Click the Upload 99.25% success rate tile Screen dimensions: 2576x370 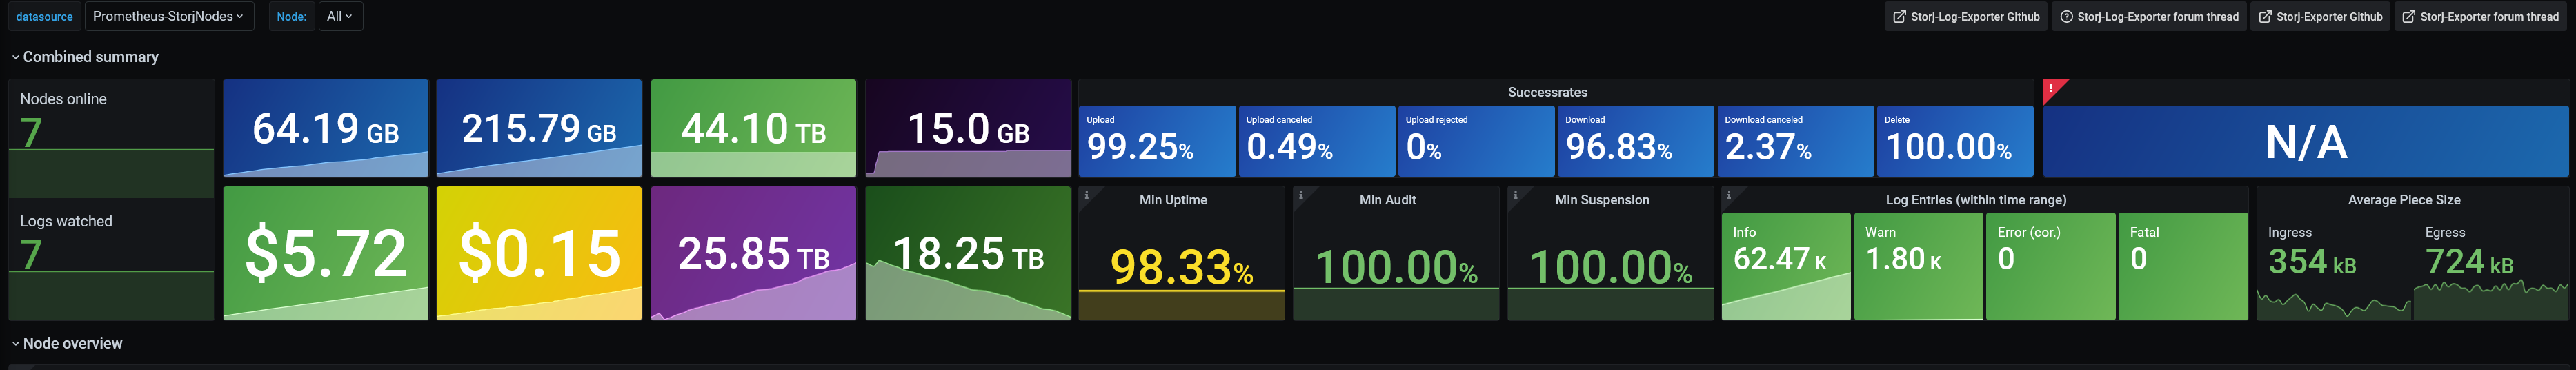1156,141
